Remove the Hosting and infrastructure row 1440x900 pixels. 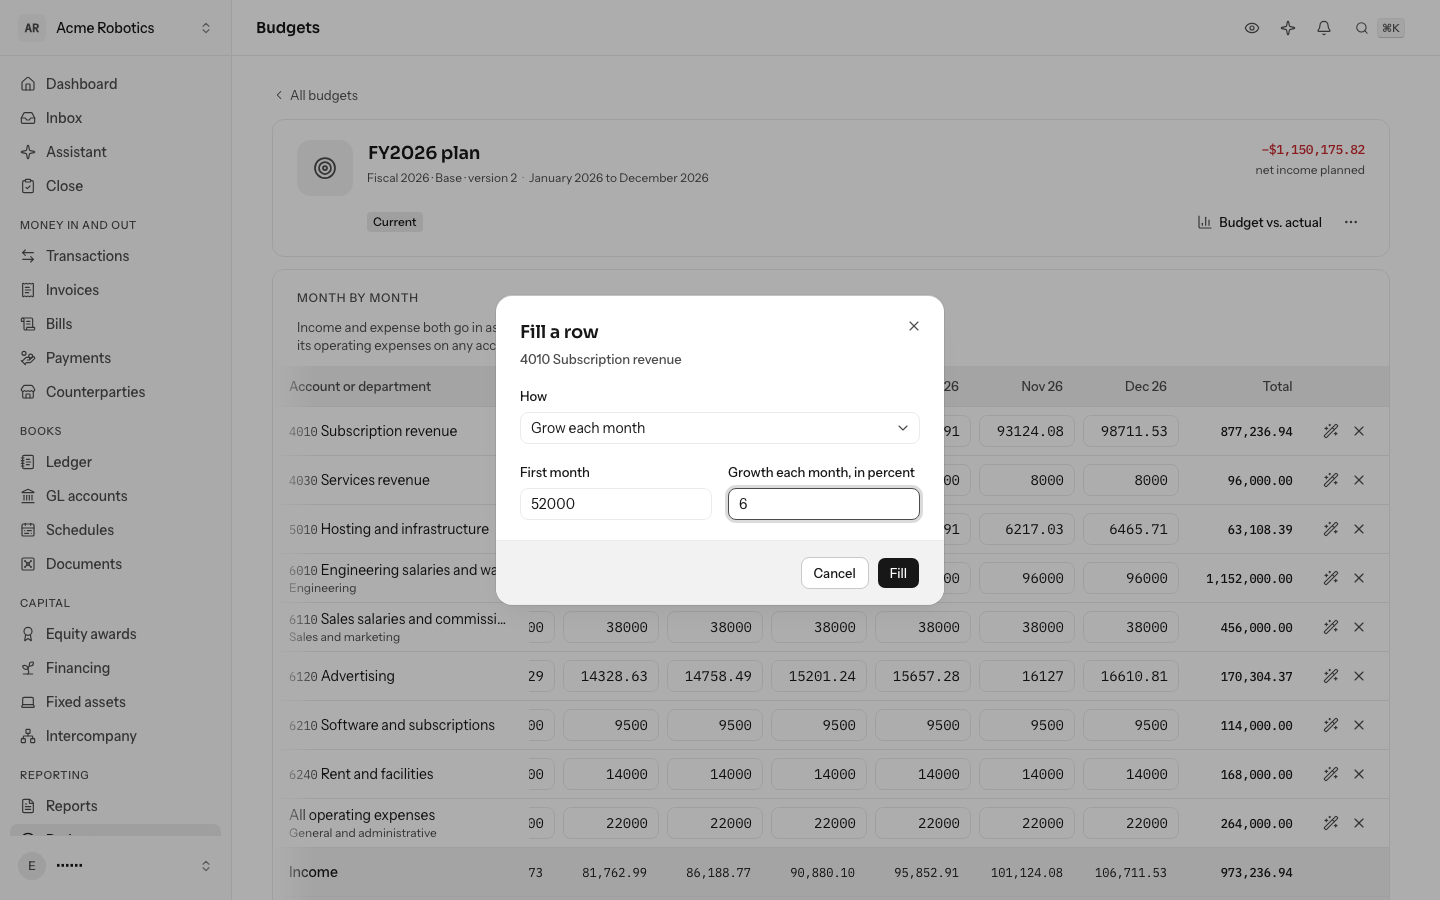coord(1359,529)
